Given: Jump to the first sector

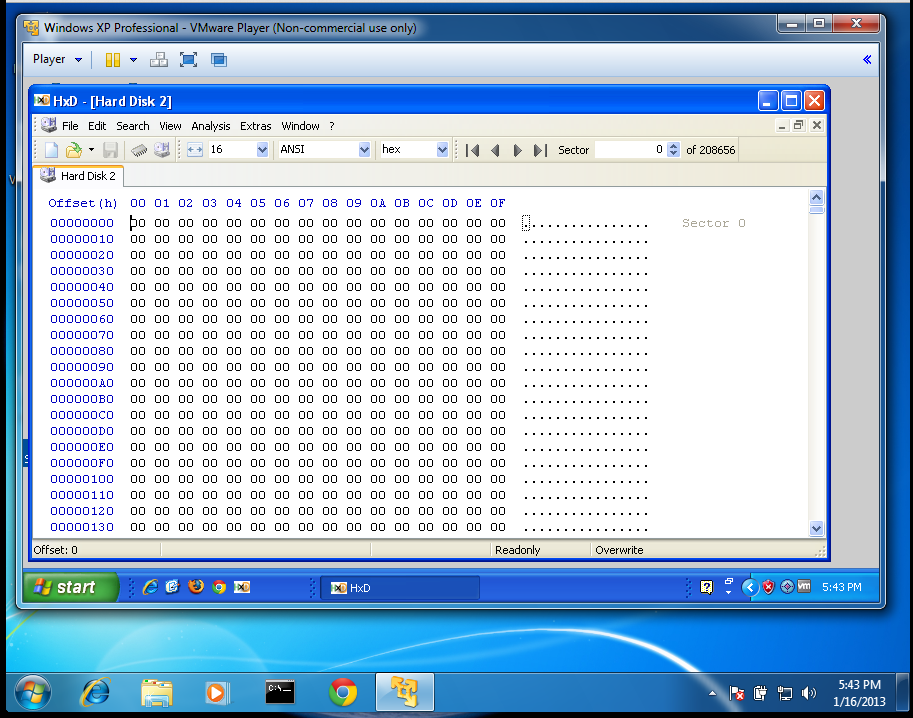Looking at the screenshot, I should tap(473, 150).
